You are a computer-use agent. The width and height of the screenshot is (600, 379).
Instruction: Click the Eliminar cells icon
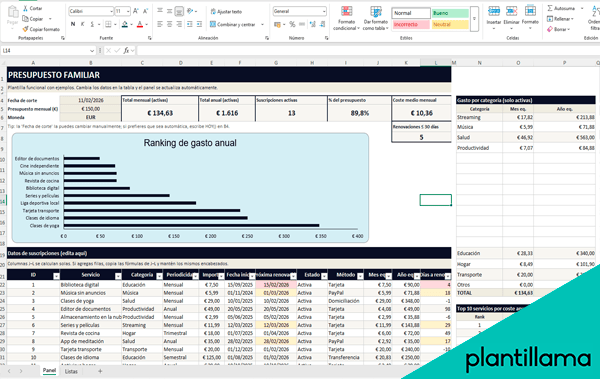[x=512, y=11]
